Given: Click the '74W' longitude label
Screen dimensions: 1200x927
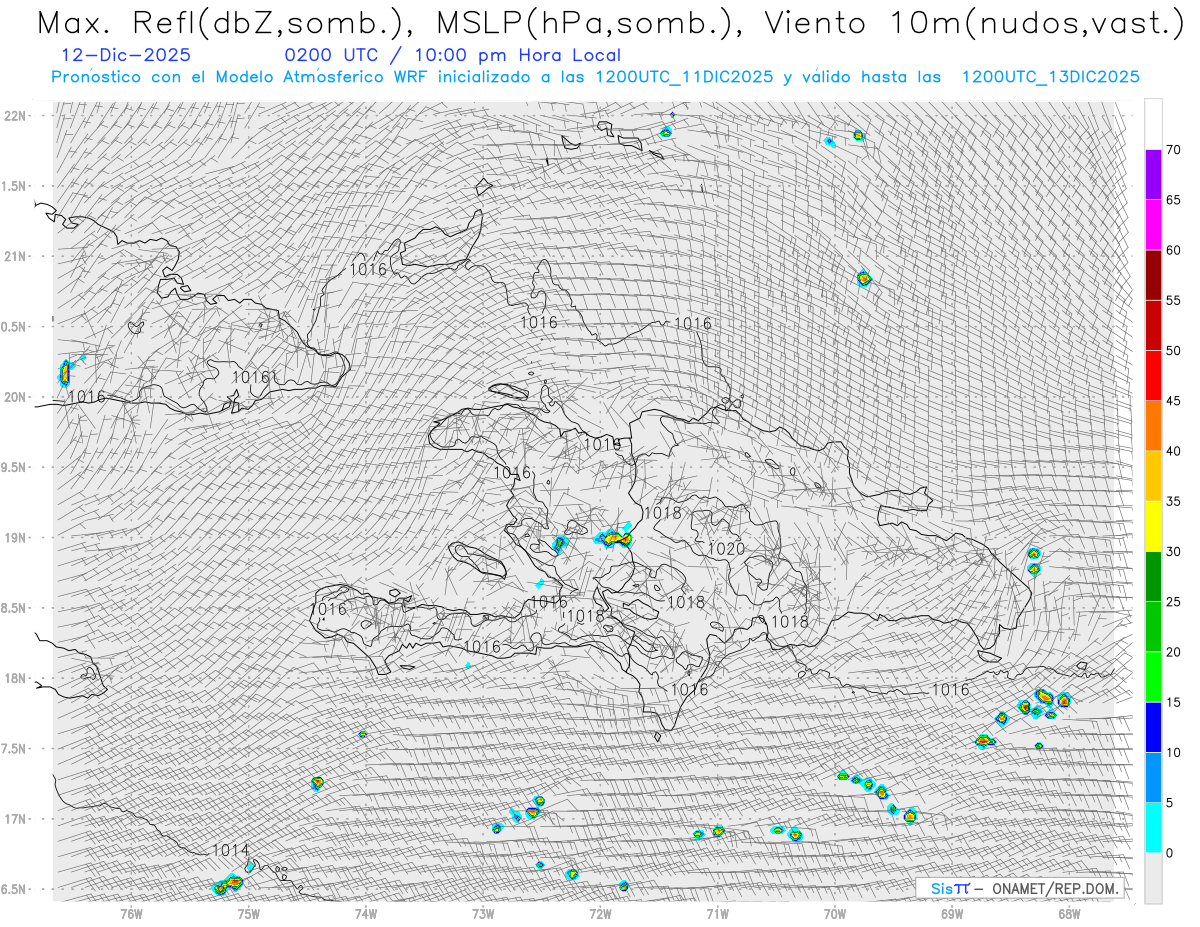Looking at the screenshot, I should click(x=366, y=913).
